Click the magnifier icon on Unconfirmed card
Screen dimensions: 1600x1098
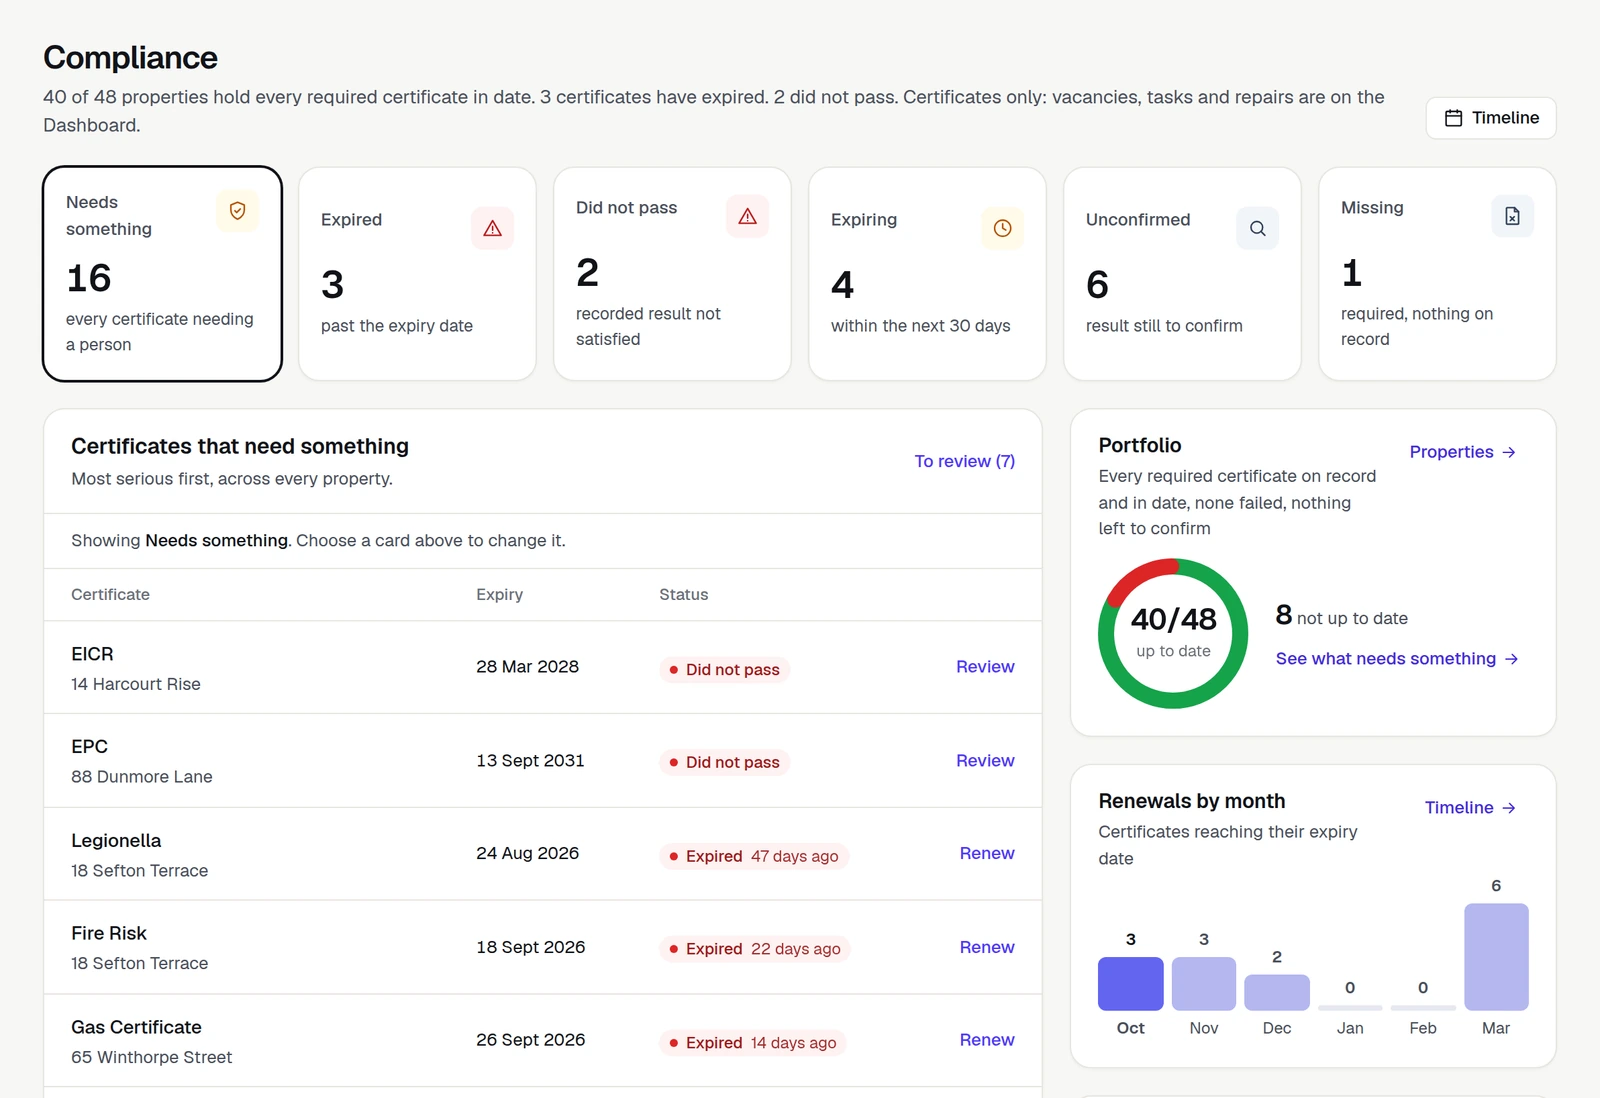point(1258,228)
